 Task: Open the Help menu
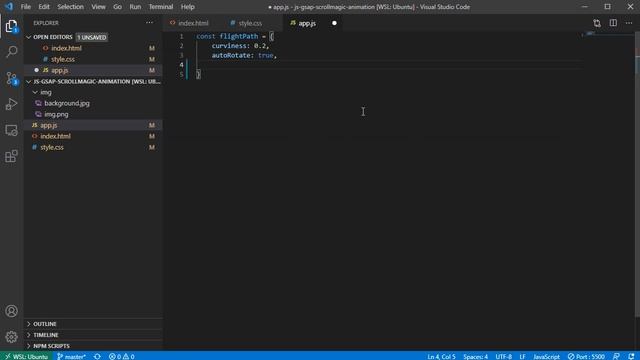[x=187, y=7]
